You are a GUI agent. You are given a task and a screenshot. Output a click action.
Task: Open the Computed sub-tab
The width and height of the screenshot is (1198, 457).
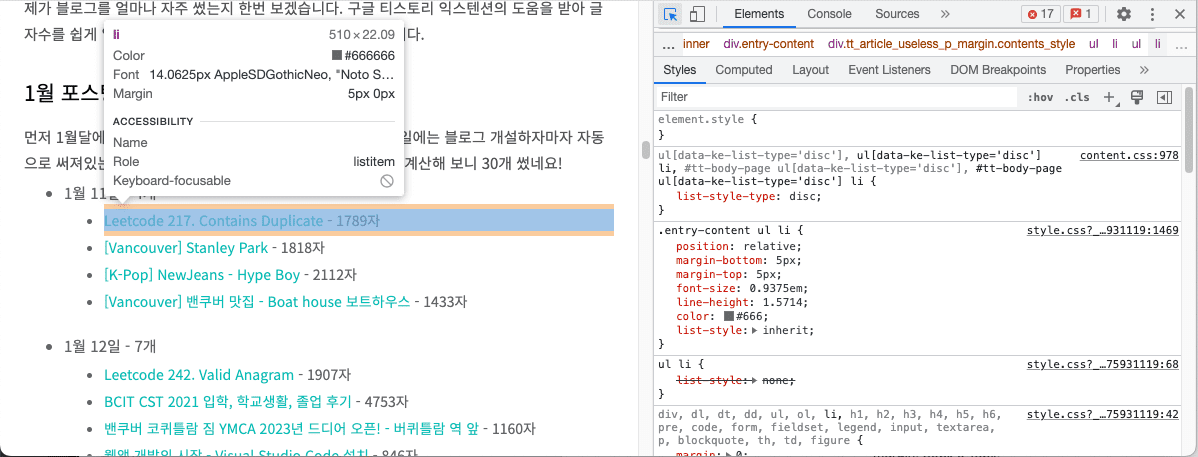click(743, 70)
